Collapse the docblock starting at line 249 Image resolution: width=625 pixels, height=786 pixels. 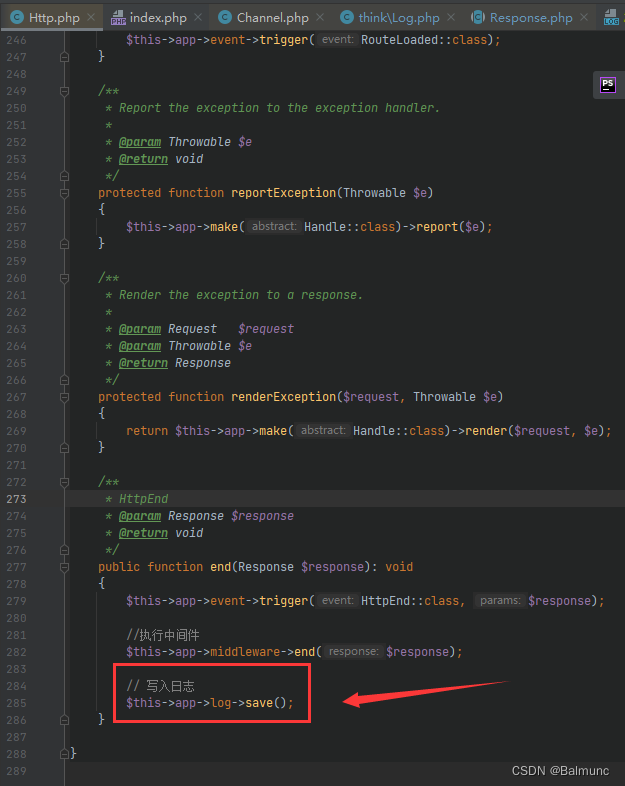tap(64, 91)
